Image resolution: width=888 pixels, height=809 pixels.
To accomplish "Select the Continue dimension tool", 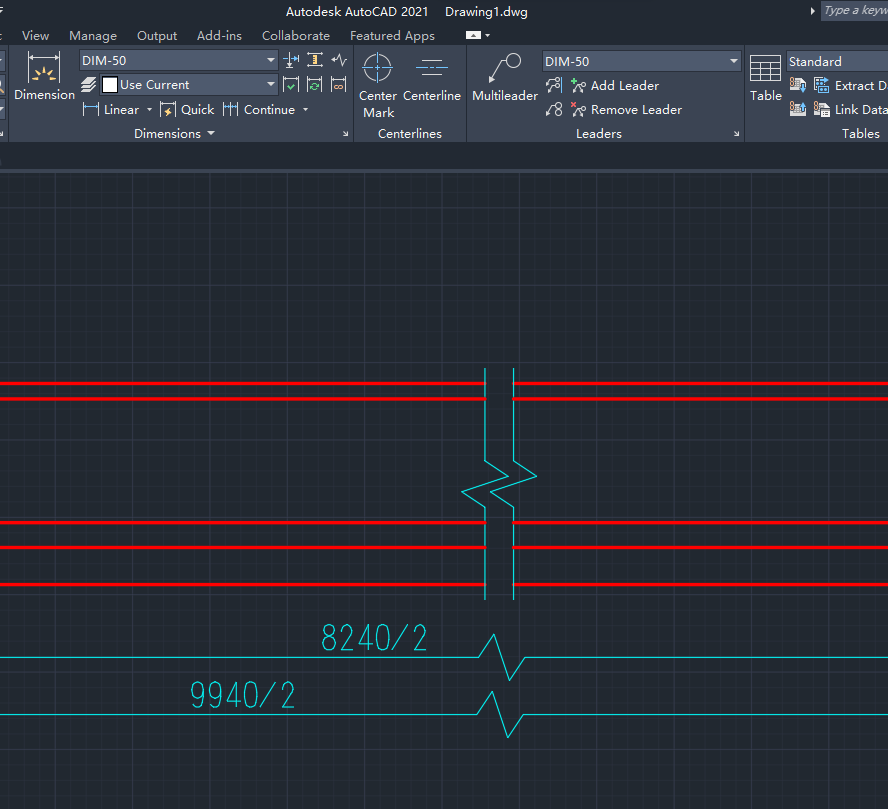I will (262, 109).
